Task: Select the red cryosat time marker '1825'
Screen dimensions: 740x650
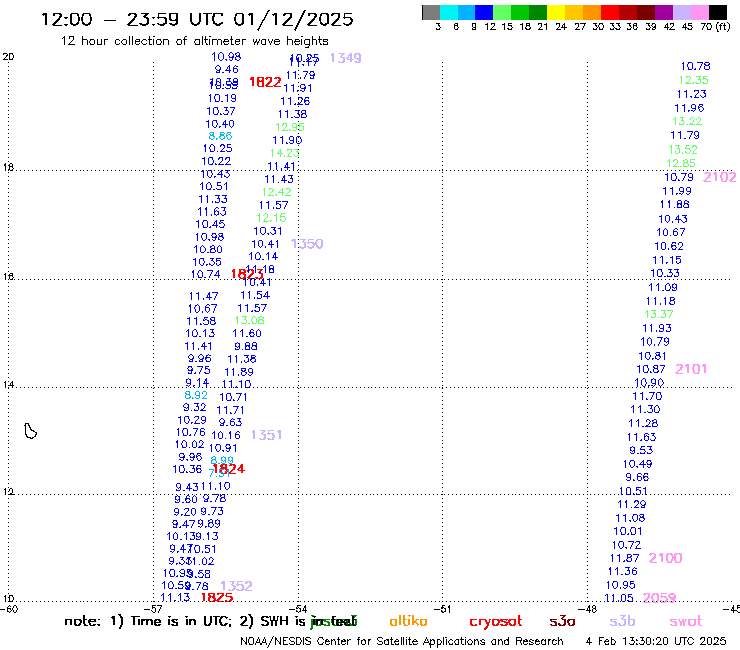Action: pyautogui.click(x=217, y=597)
